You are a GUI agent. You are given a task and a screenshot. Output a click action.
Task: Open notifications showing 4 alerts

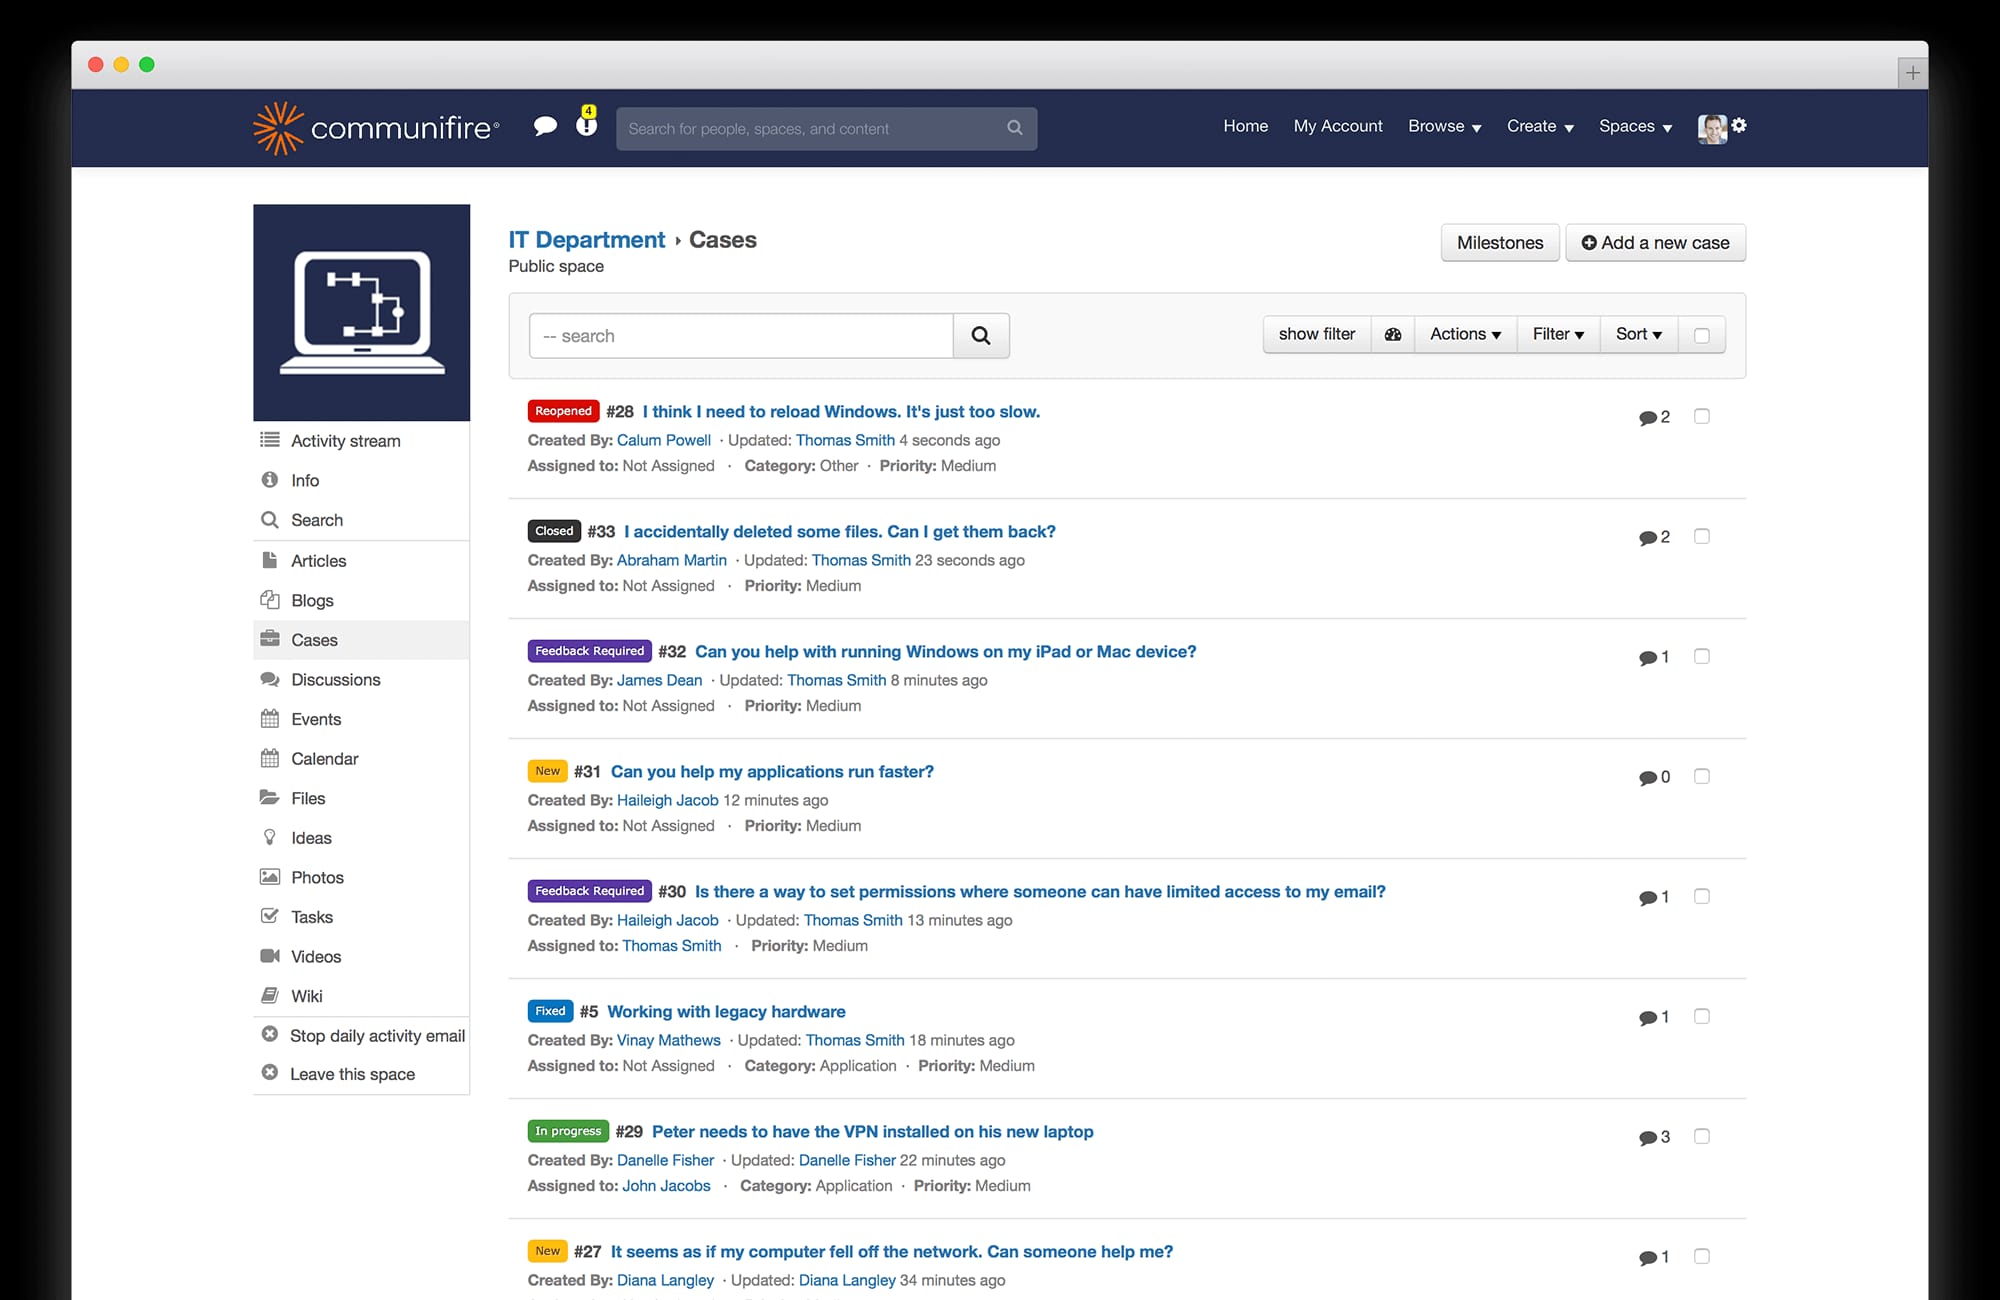[585, 126]
